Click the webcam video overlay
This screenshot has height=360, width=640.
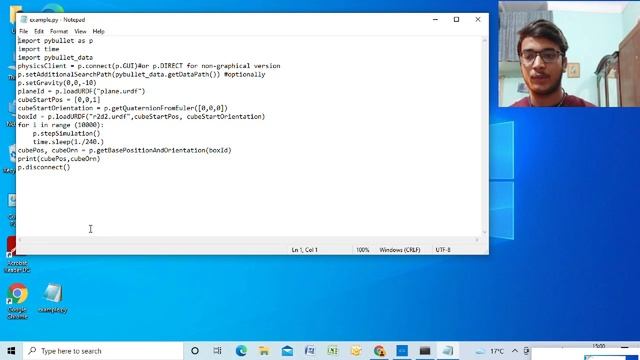pos(569,53)
